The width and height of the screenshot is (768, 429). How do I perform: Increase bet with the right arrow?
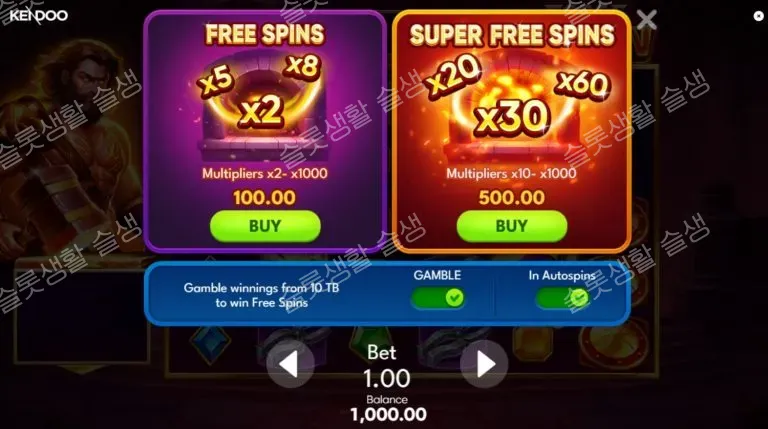click(x=484, y=364)
